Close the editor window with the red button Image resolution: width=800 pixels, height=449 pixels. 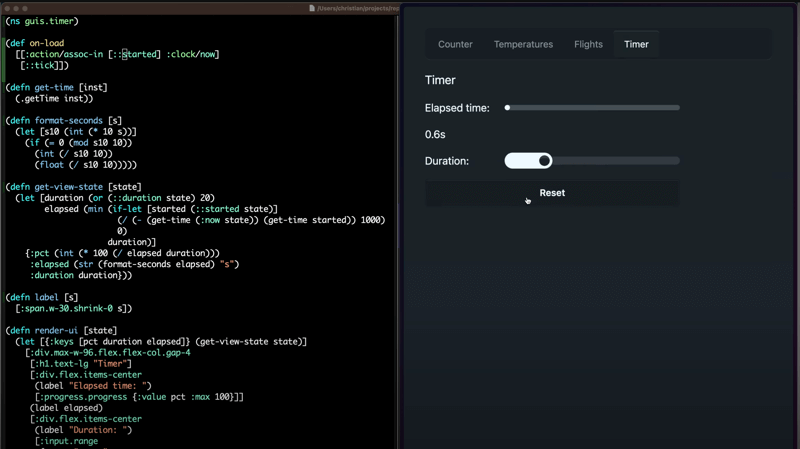7,8
